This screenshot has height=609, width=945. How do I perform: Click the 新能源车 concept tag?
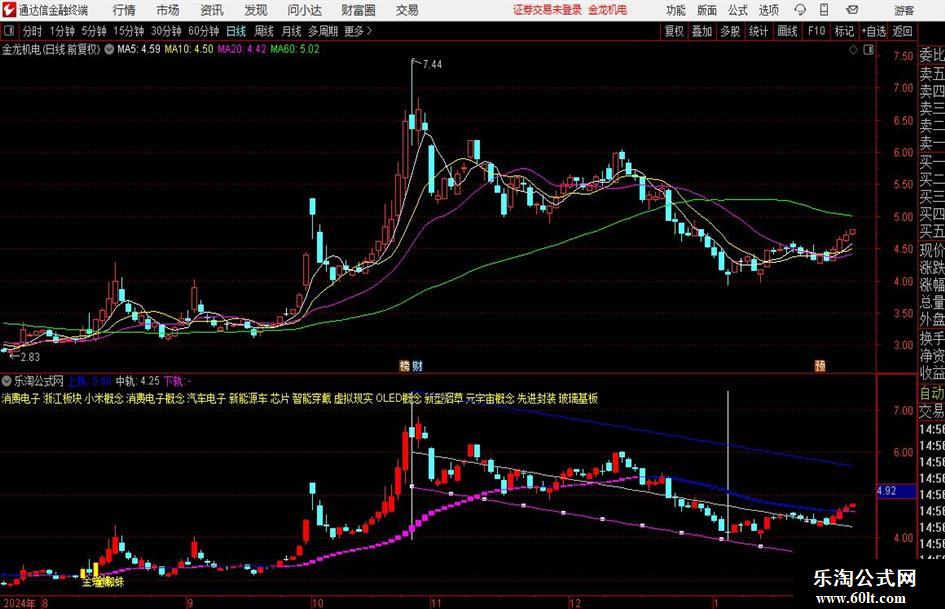(248, 398)
